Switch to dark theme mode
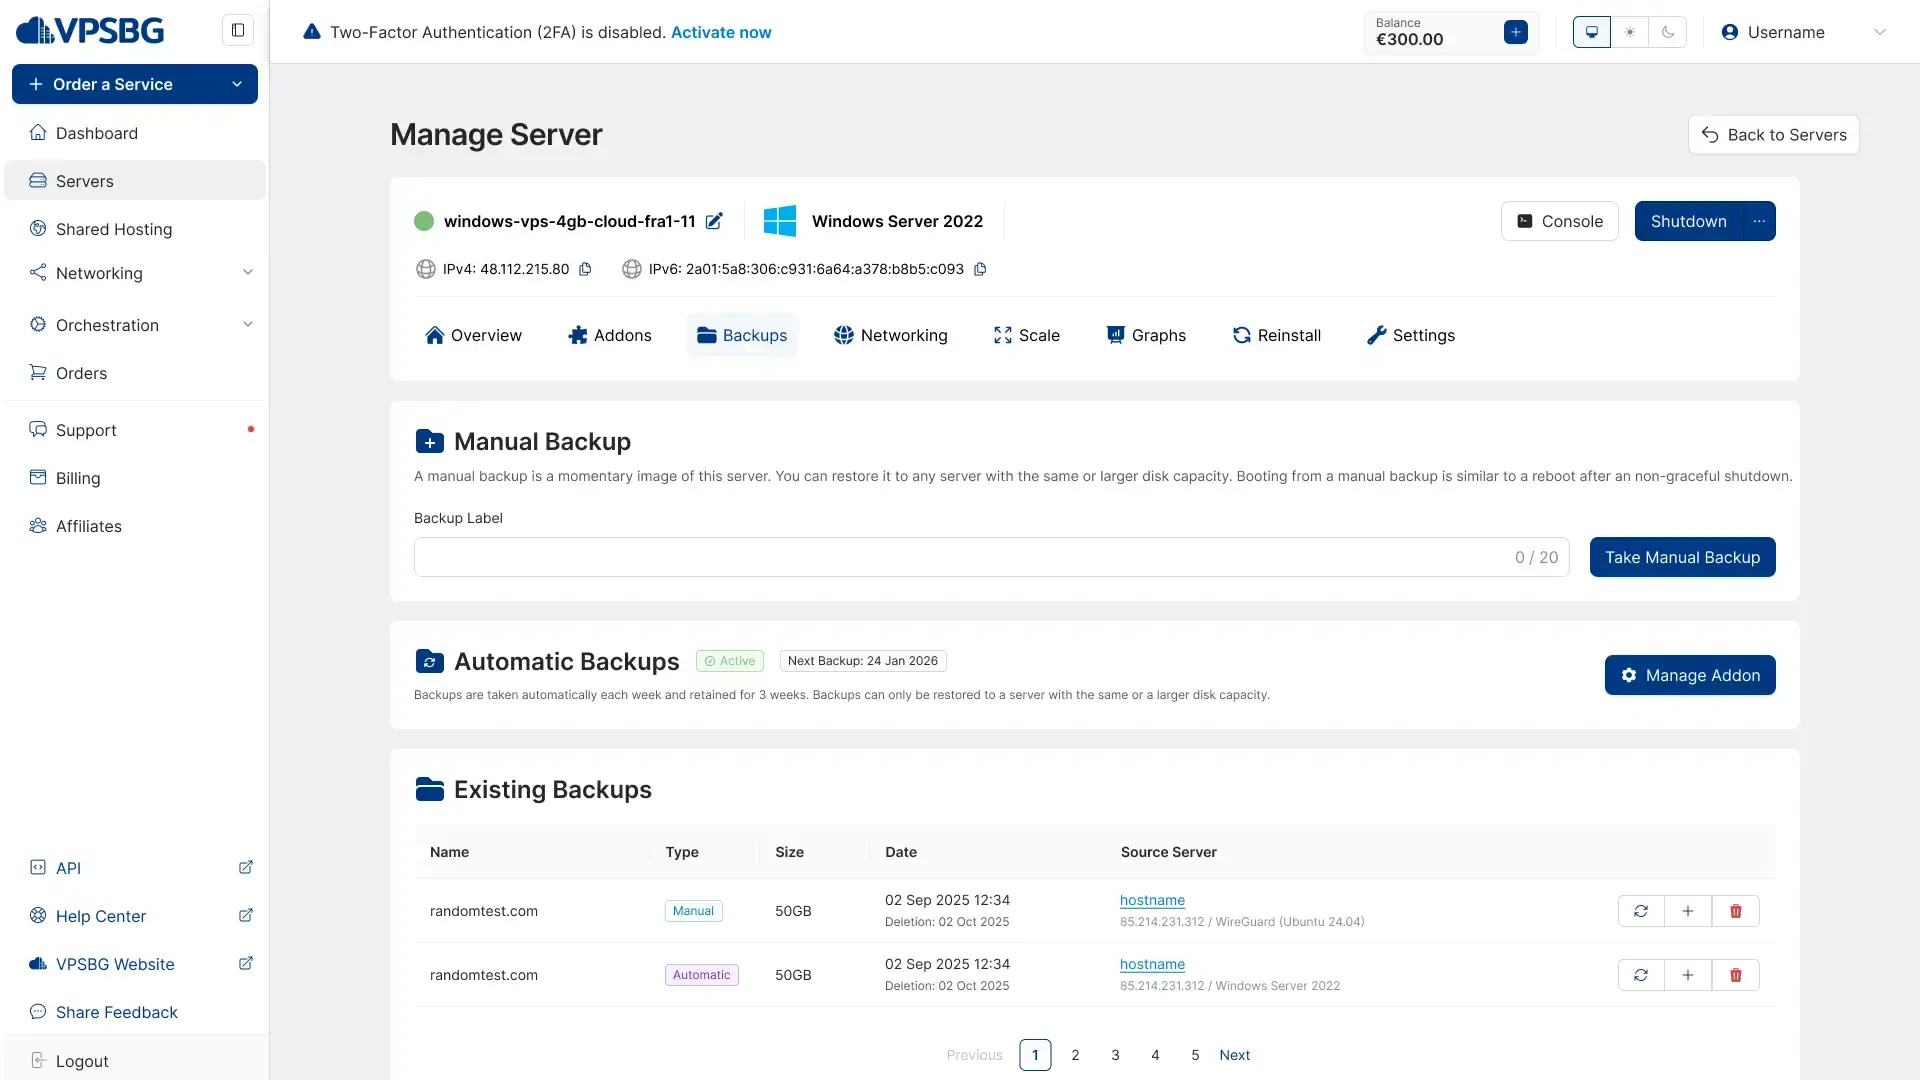Viewport: 1920px width, 1080px height. tap(1668, 32)
